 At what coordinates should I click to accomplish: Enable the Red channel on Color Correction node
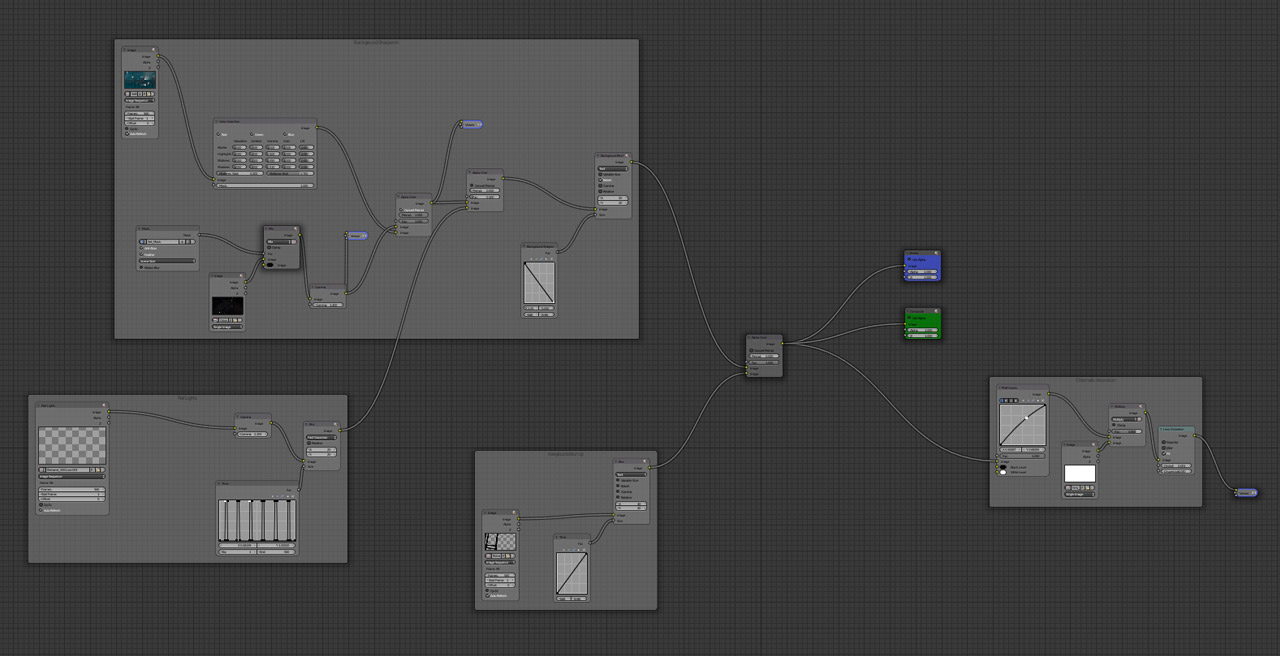(x=218, y=134)
